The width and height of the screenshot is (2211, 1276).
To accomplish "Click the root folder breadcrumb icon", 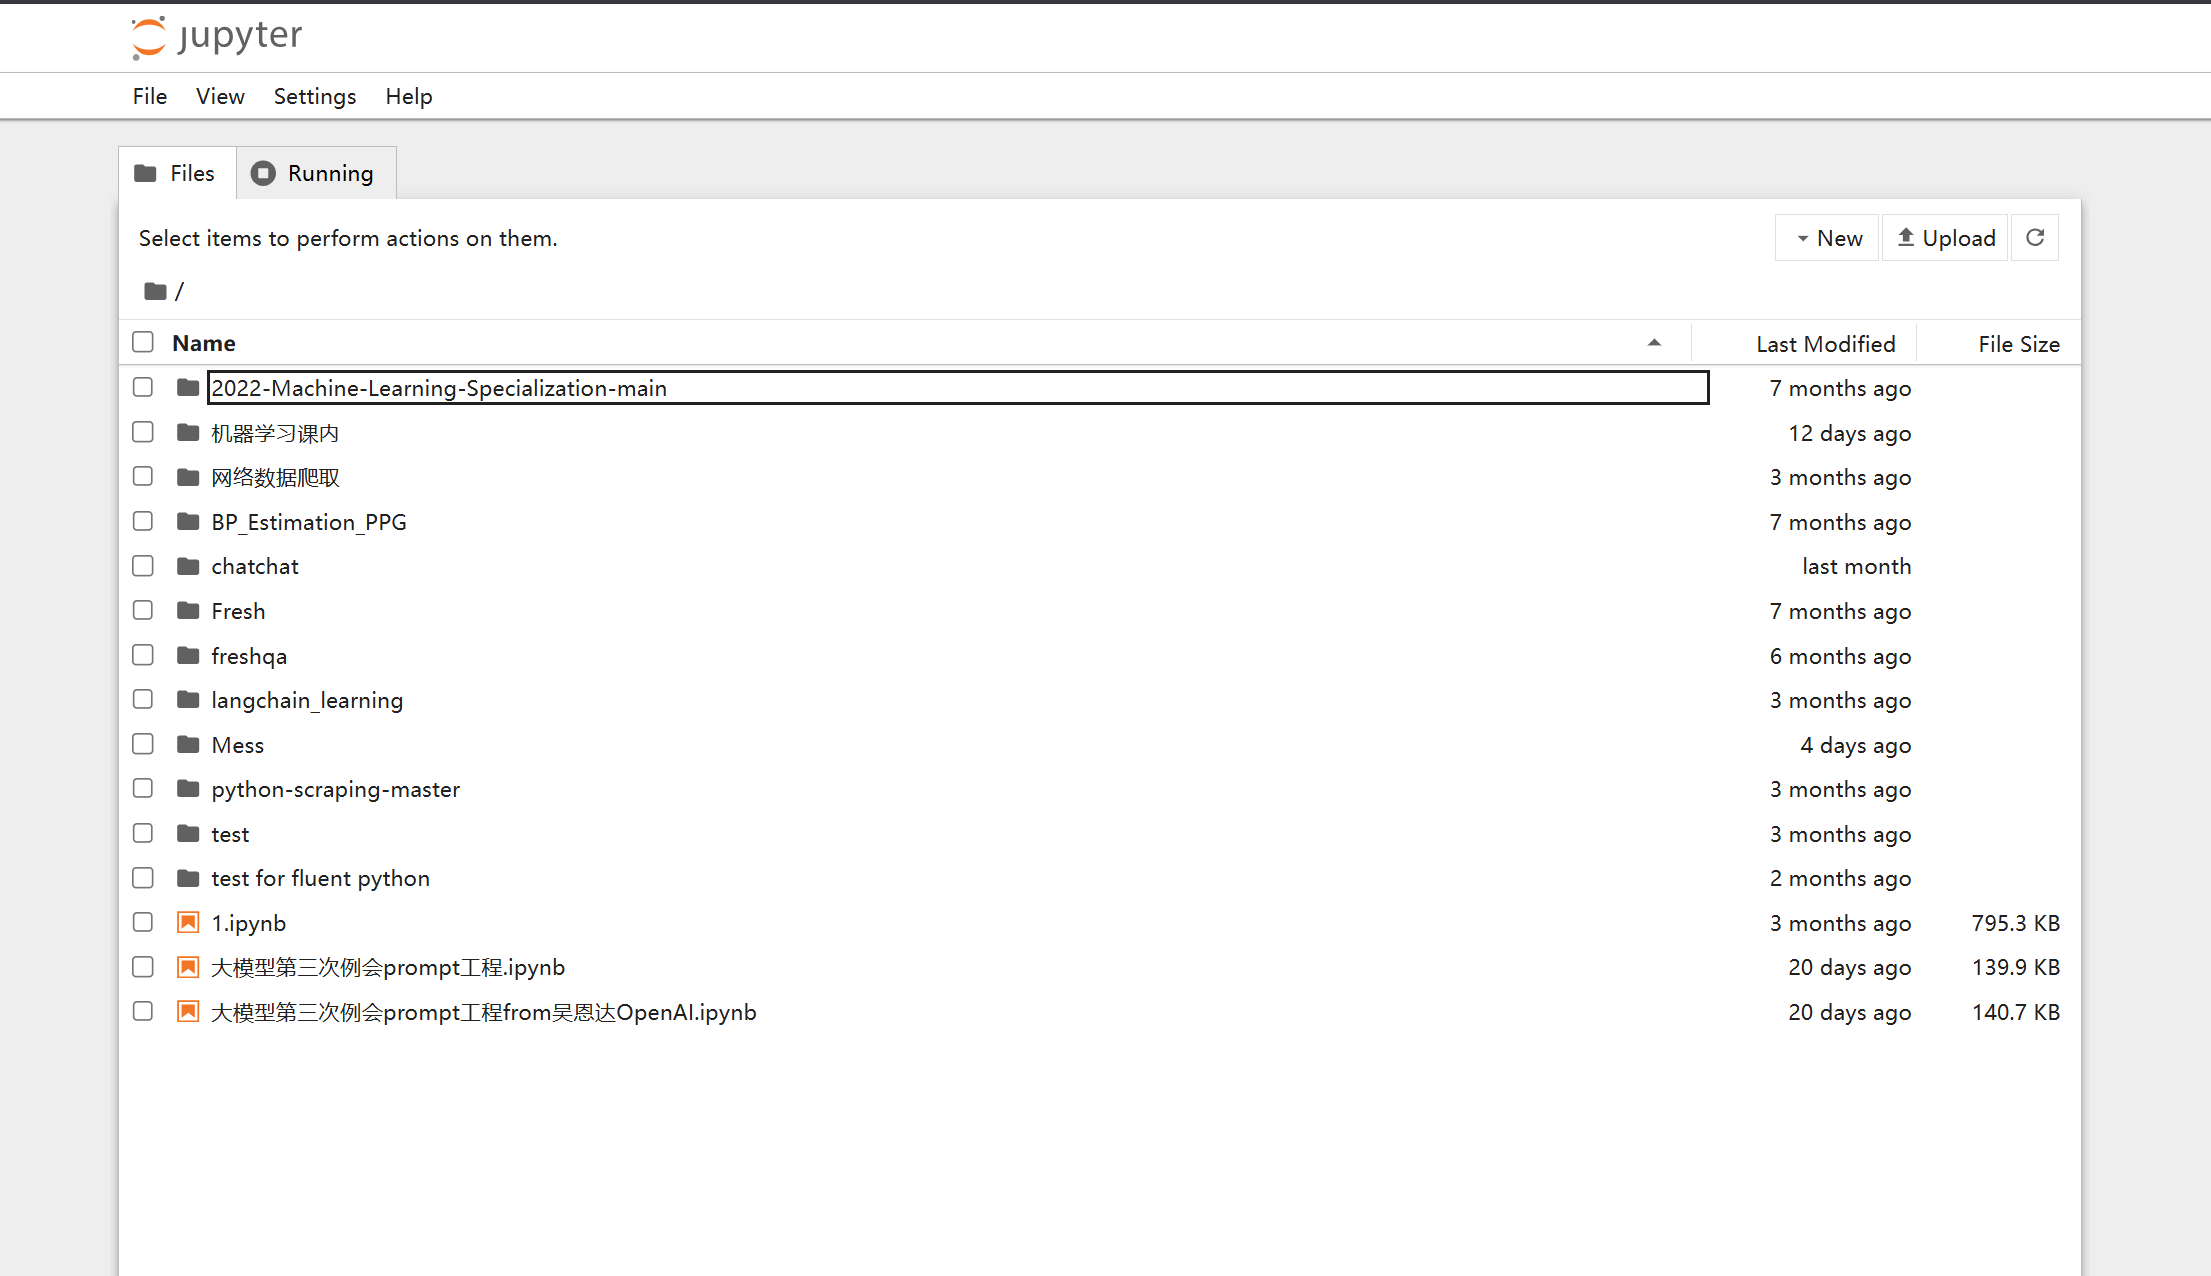I will coord(155,291).
